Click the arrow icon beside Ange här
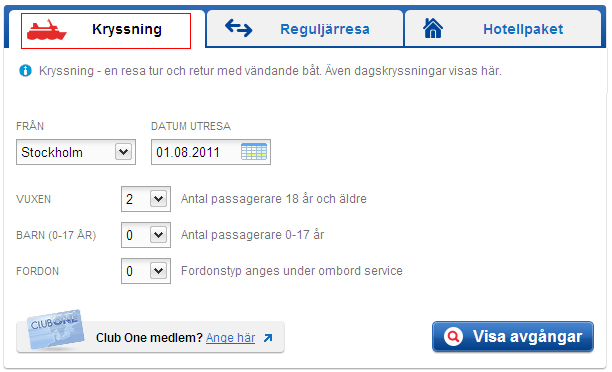 pos(268,338)
